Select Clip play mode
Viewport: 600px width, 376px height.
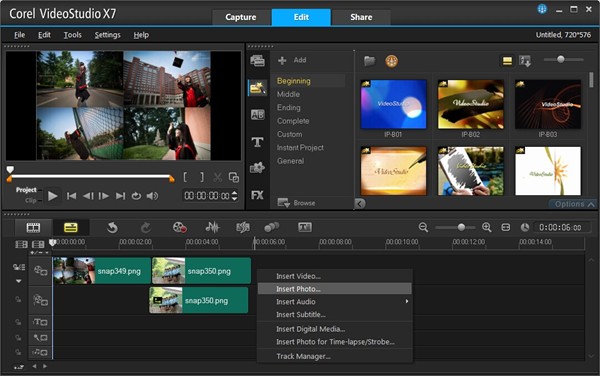point(31,200)
